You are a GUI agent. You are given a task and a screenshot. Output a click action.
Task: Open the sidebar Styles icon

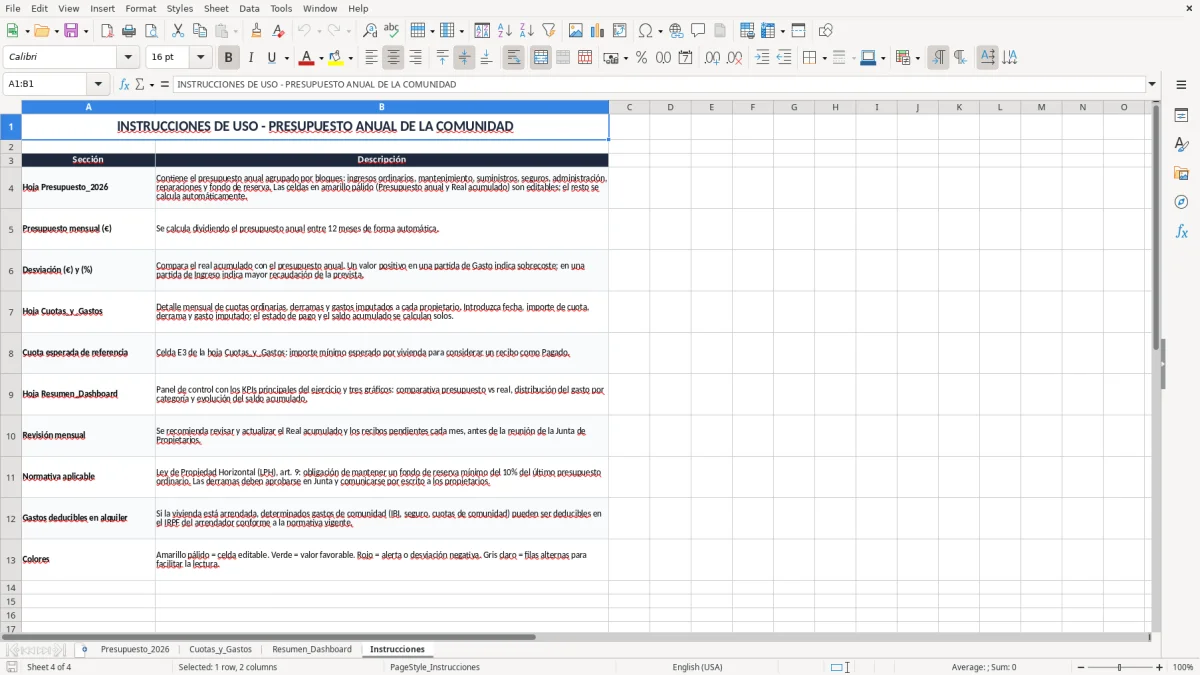[x=1181, y=145]
